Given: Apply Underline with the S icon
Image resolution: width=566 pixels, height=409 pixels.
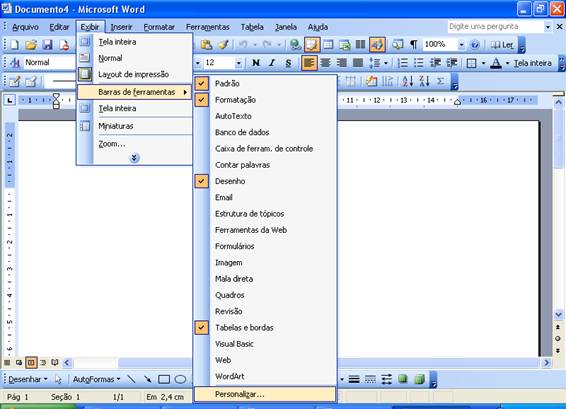Looking at the screenshot, I should 288,63.
